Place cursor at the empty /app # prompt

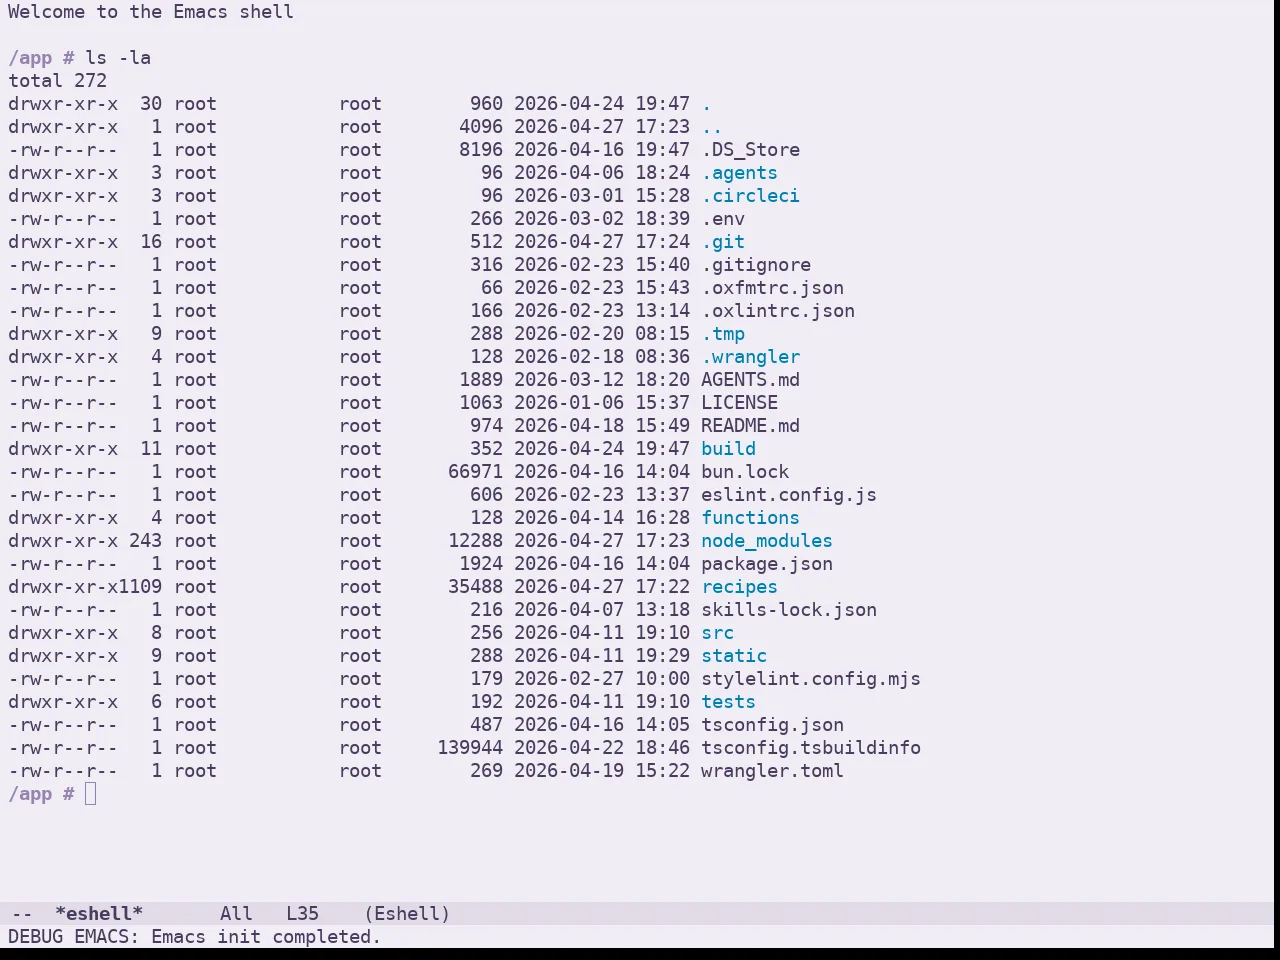[90, 794]
